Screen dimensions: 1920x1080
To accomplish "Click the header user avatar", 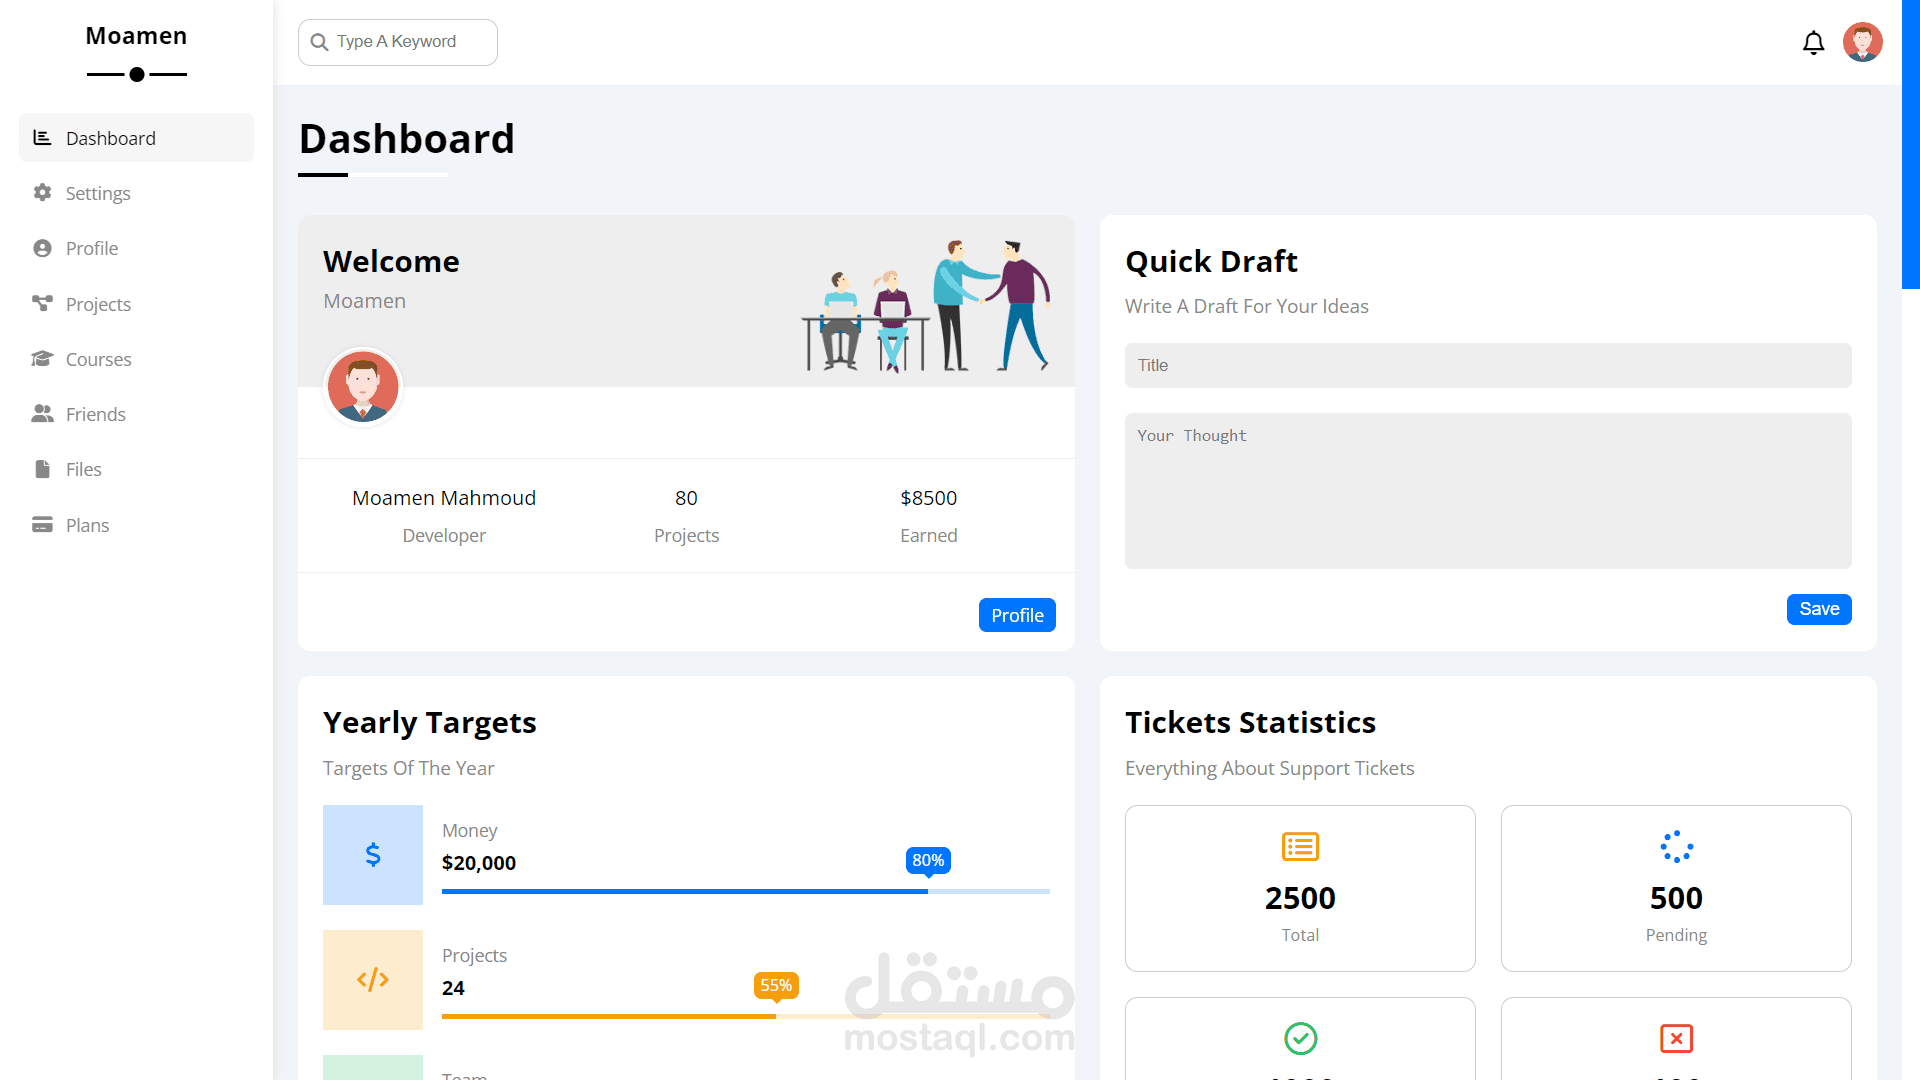I will (x=1863, y=42).
